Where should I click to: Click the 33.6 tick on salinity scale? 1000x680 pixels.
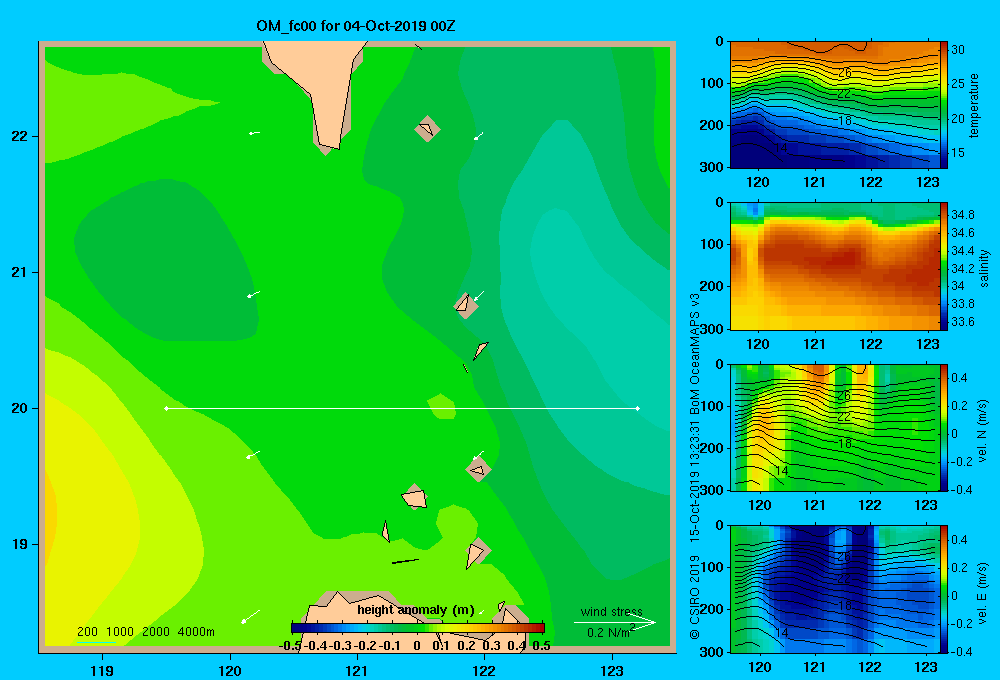[x=962, y=322]
